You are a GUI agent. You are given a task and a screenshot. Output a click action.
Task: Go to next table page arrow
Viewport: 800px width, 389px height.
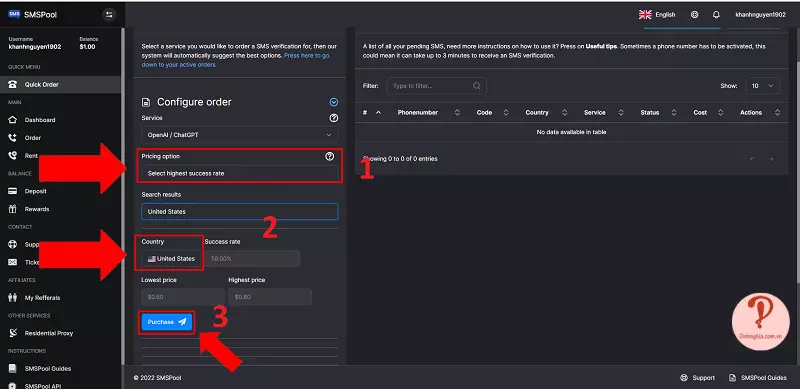(x=771, y=159)
